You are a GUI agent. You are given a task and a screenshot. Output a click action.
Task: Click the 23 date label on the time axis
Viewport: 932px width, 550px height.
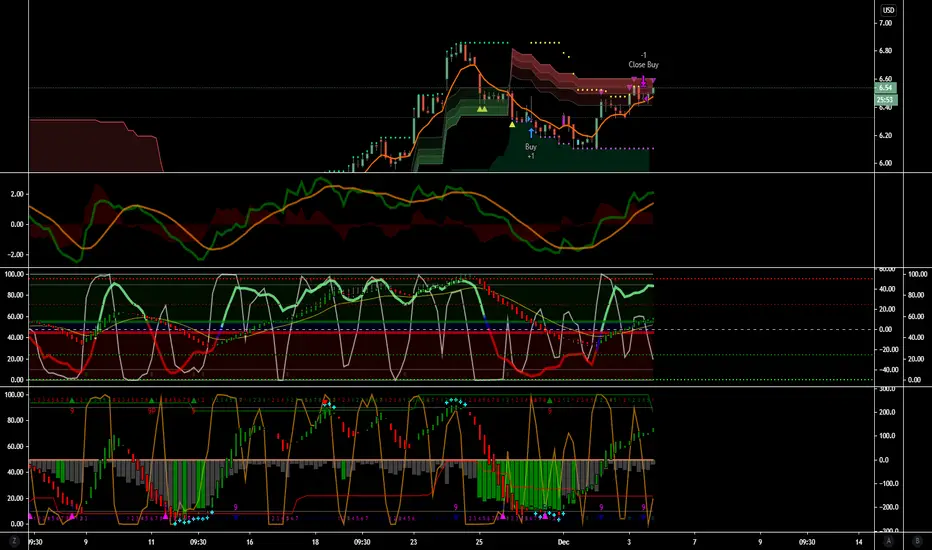coord(414,542)
